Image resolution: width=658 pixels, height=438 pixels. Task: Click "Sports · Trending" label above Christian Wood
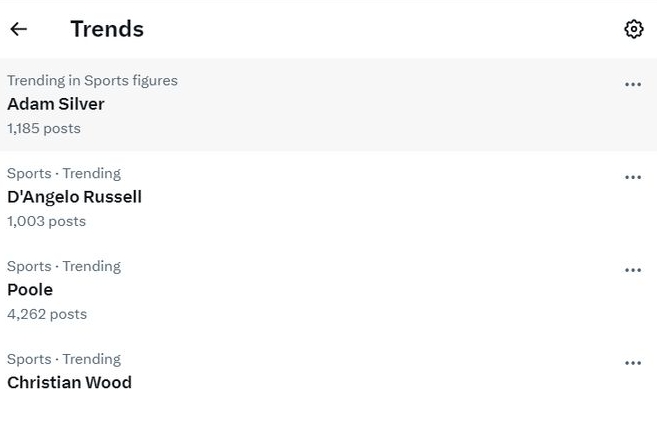click(x=64, y=359)
